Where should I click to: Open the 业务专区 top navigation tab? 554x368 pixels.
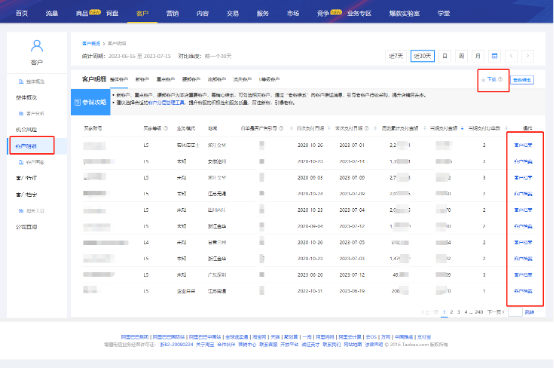(359, 13)
